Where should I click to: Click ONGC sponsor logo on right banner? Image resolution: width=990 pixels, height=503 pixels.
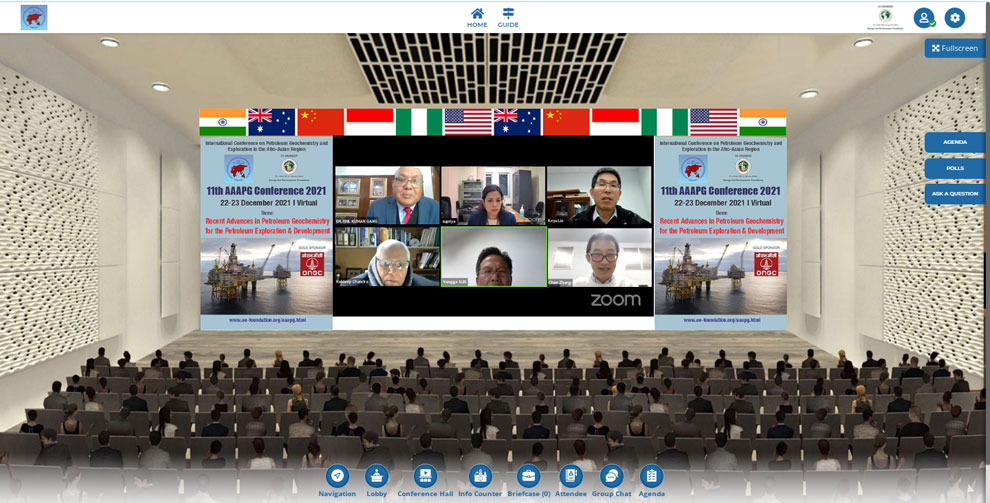(x=766, y=264)
